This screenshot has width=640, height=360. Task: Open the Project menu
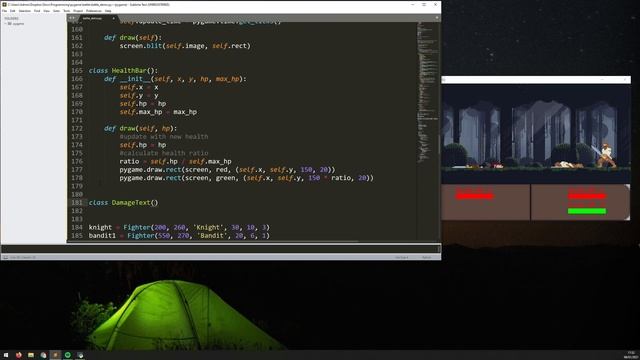tap(78, 11)
